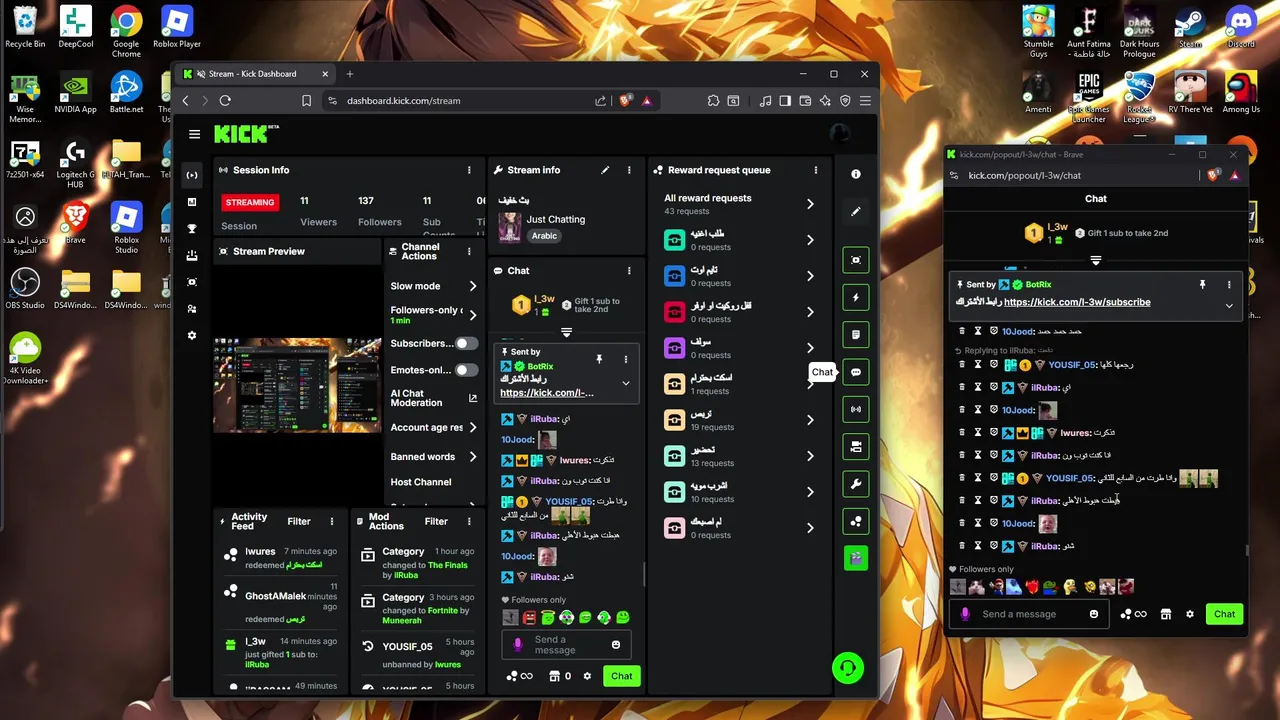The height and width of the screenshot is (720, 1280).
Task: Reload the dashboard page
Action: [225, 100]
